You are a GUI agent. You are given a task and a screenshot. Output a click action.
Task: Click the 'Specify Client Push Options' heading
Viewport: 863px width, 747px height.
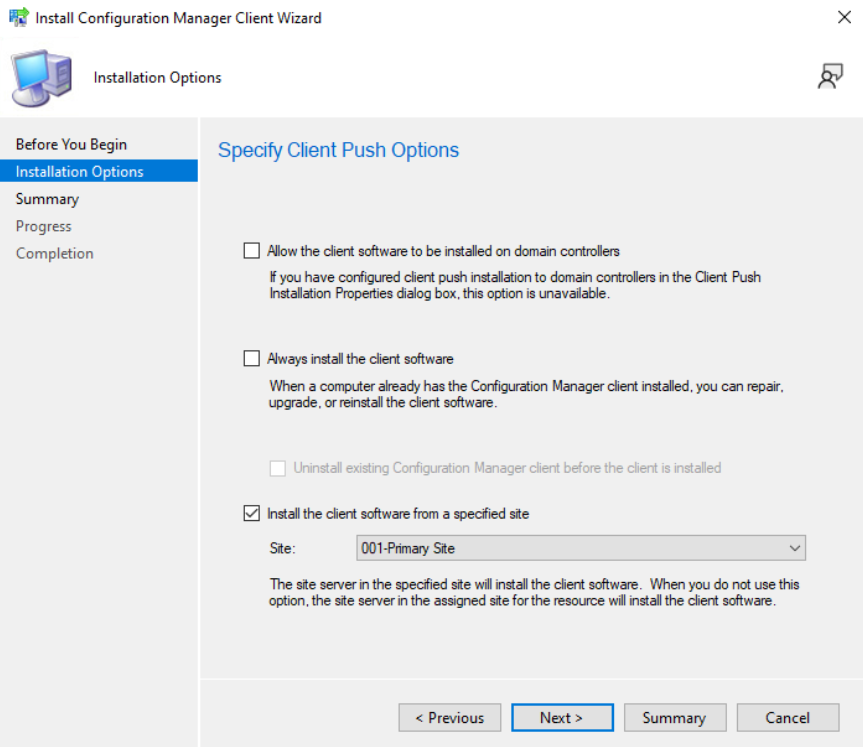[338, 150]
